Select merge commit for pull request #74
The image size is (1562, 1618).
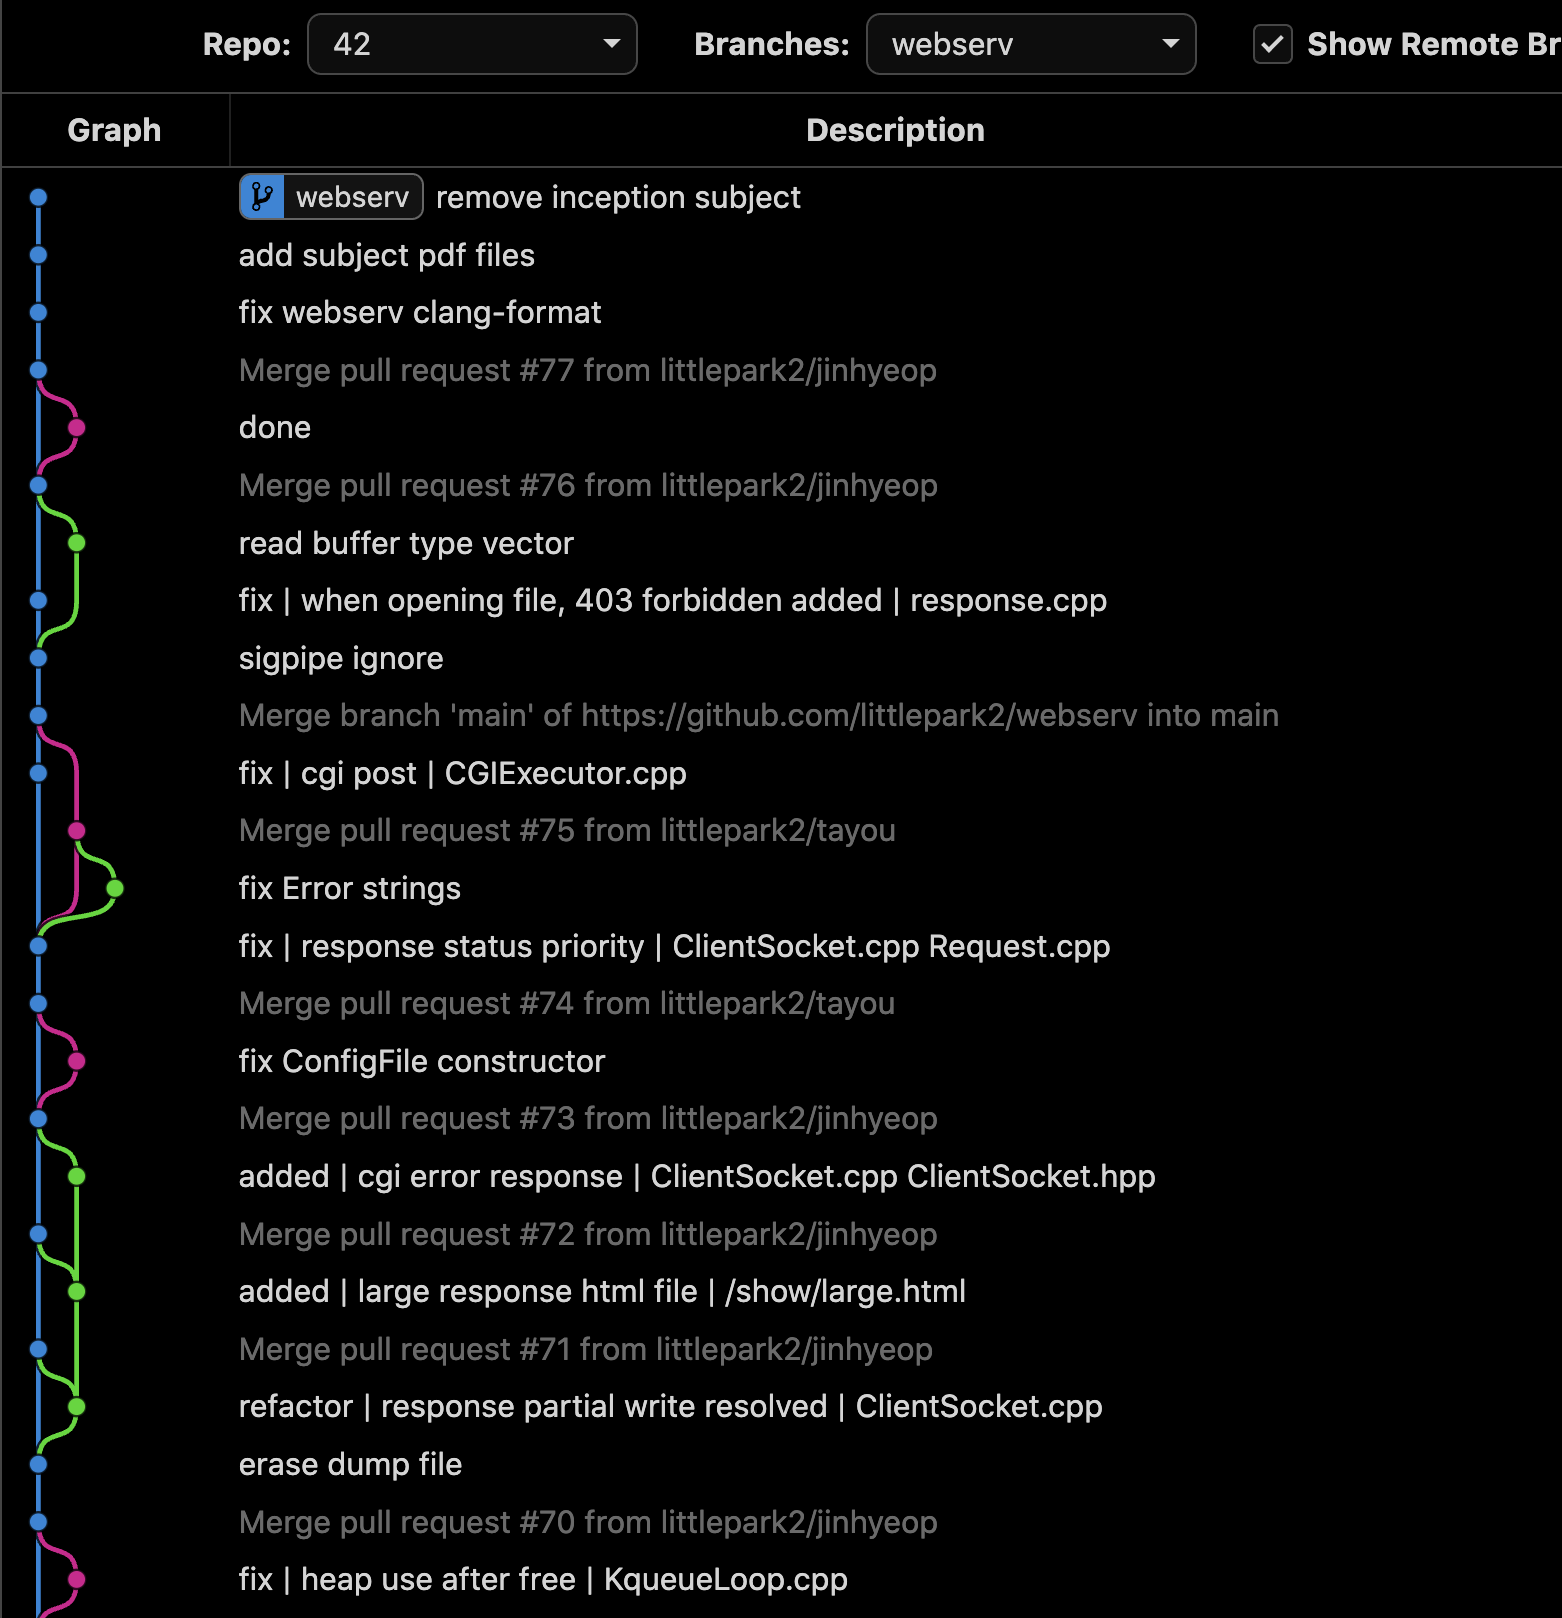click(567, 1003)
